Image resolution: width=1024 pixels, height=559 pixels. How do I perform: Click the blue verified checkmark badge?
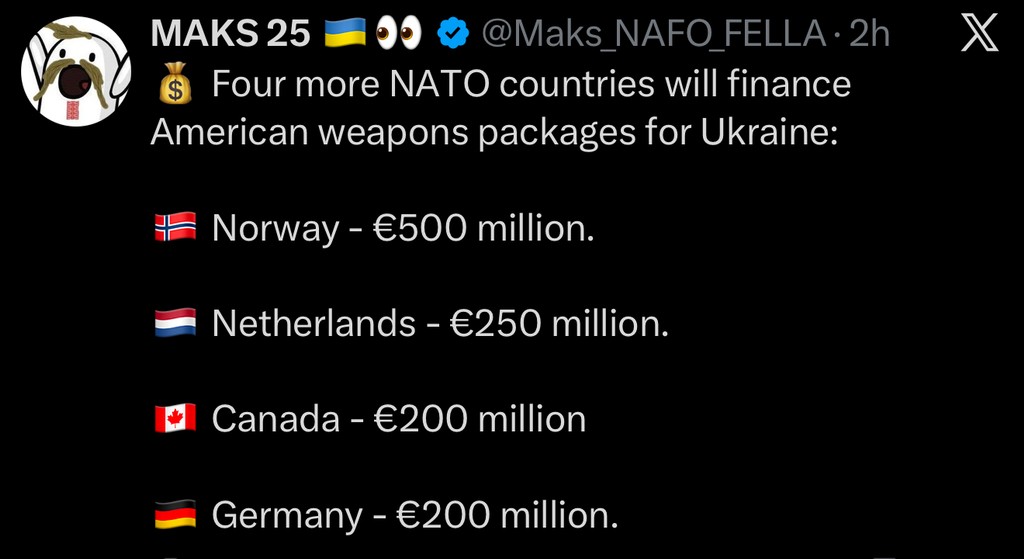[x=455, y=34]
